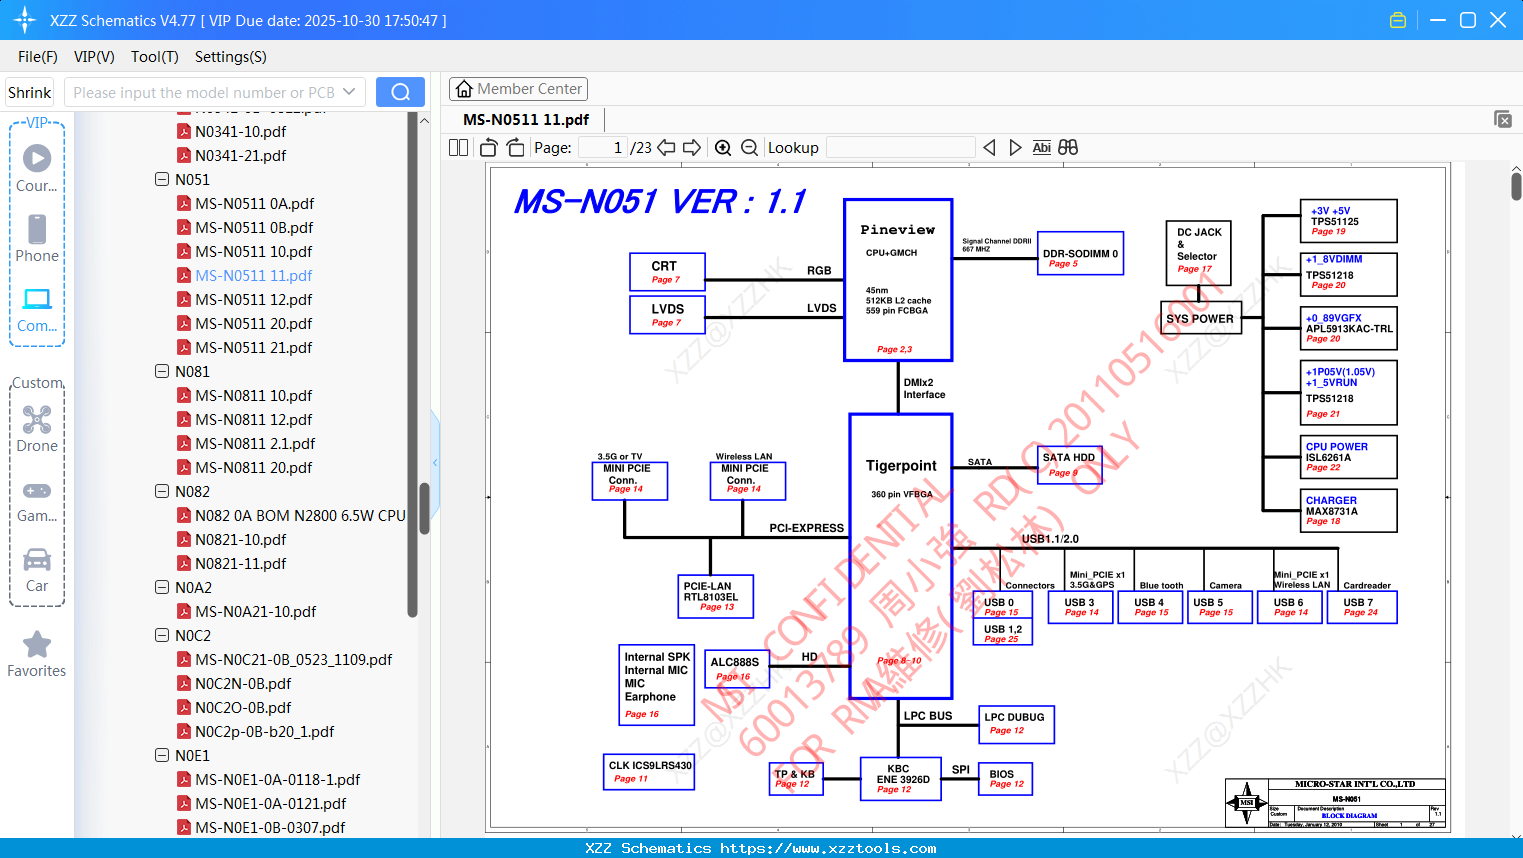Viewport: 1523px width, 858px height.
Task: Click the binoculars search icon
Action: 1068,148
